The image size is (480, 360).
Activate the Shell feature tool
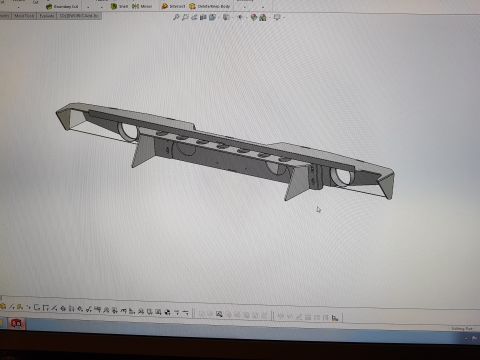(119, 6)
